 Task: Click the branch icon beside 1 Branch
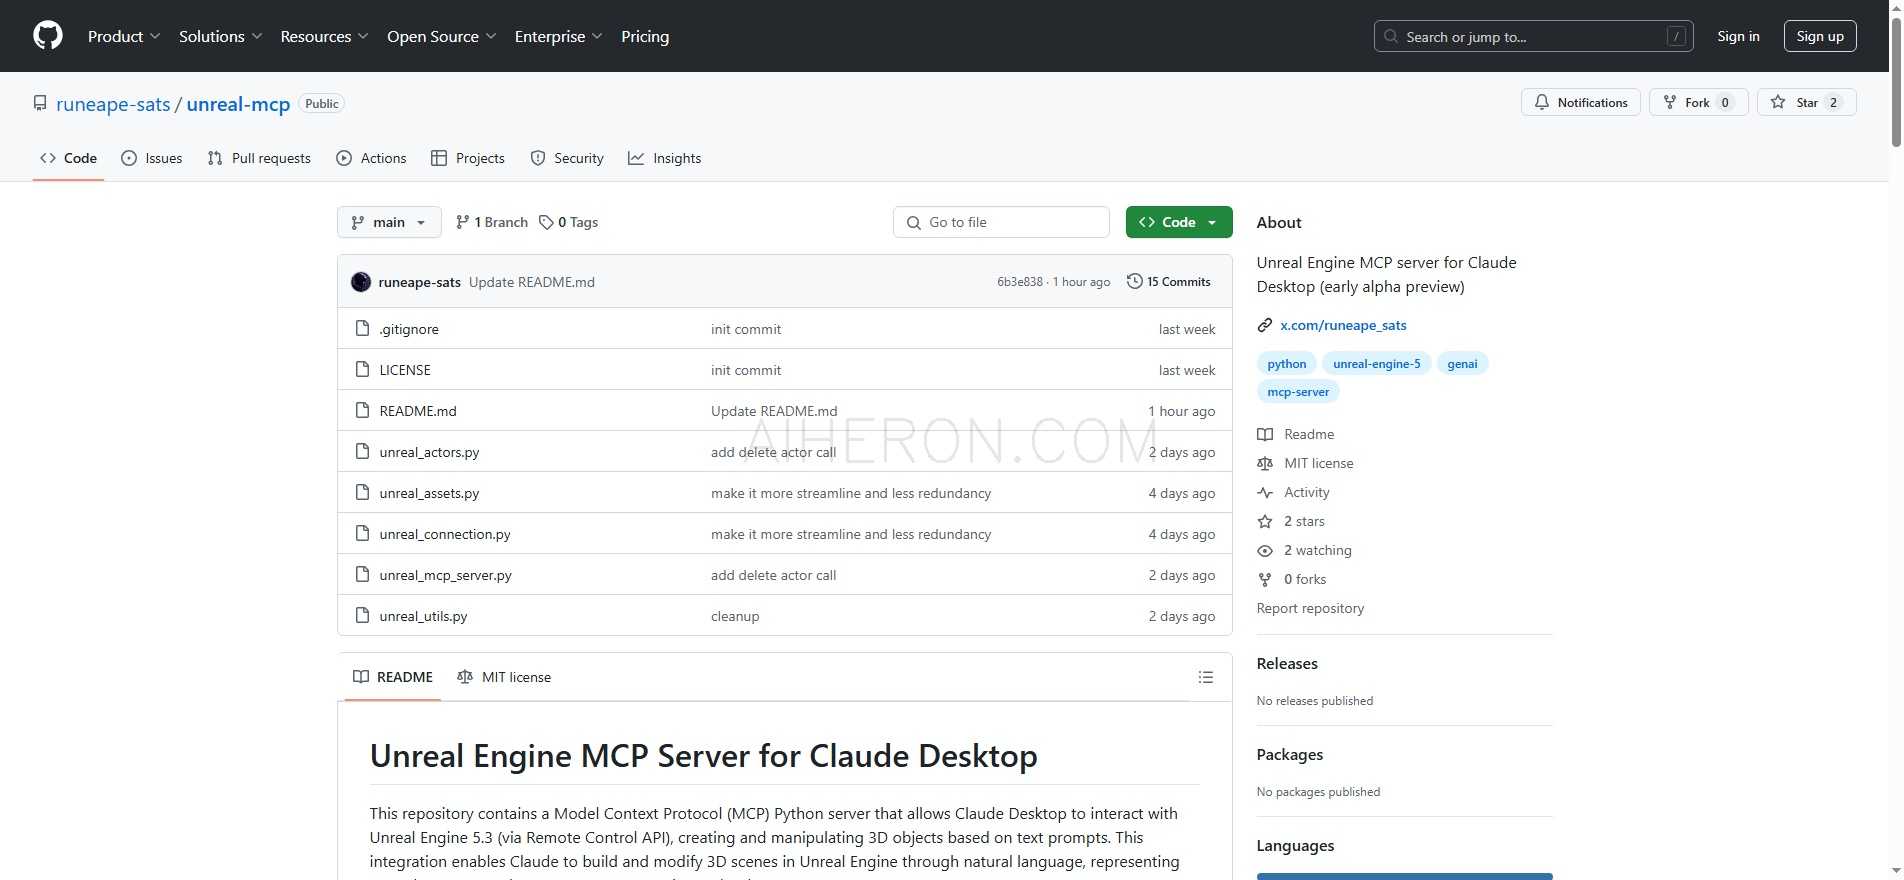click(462, 222)
